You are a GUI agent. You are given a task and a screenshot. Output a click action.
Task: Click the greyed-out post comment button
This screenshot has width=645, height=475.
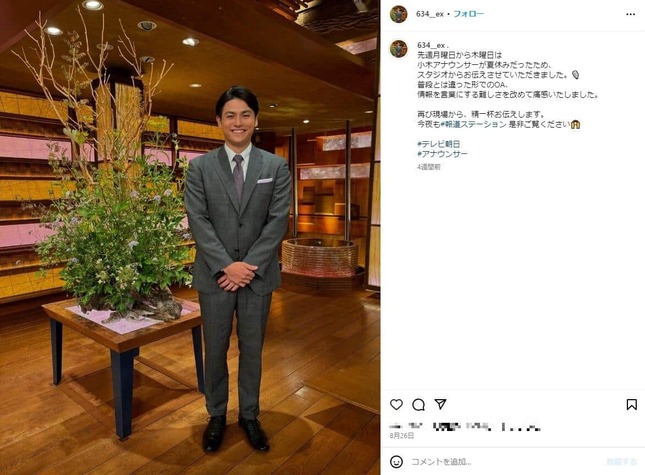click(x=622, y=462)
